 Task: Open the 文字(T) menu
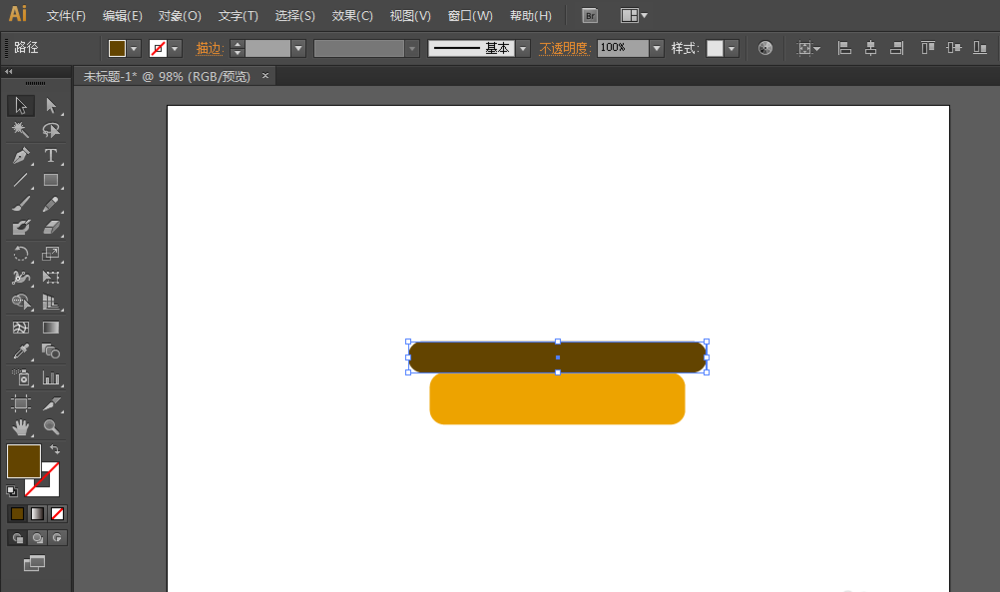238,16
